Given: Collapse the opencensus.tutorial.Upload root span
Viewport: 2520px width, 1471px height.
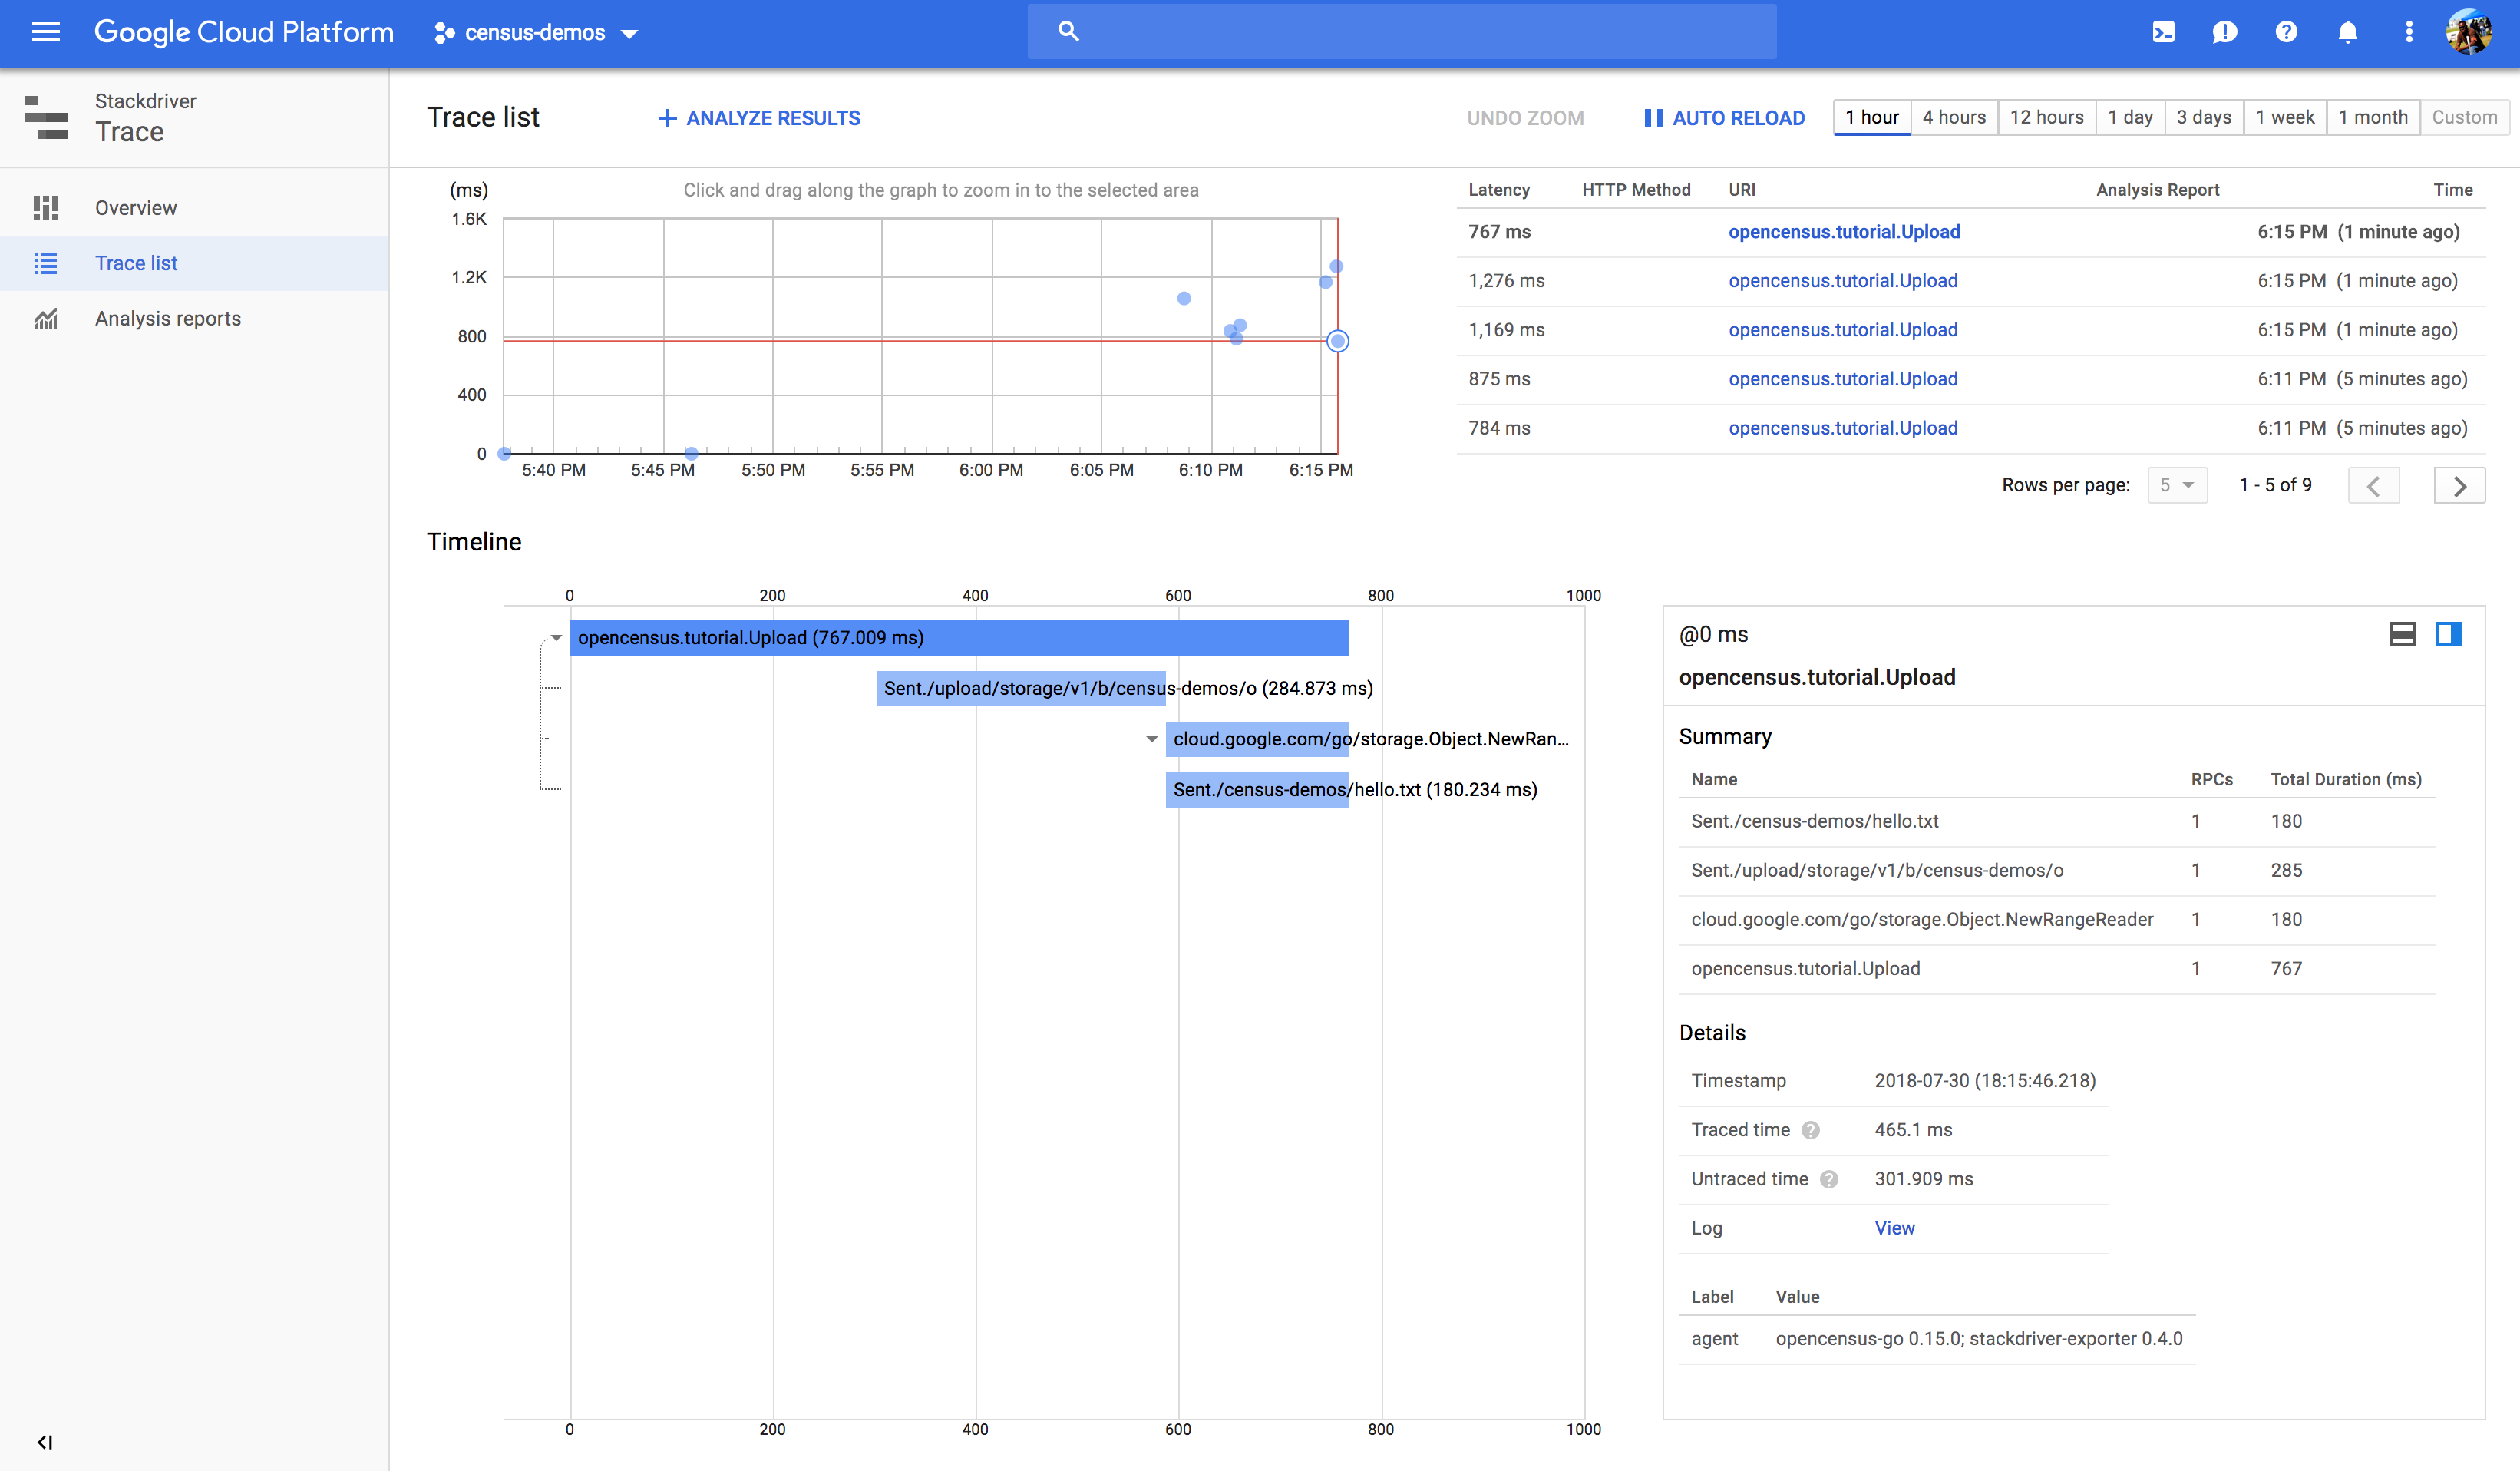Looking at the screenshot, I should [556, 638].
